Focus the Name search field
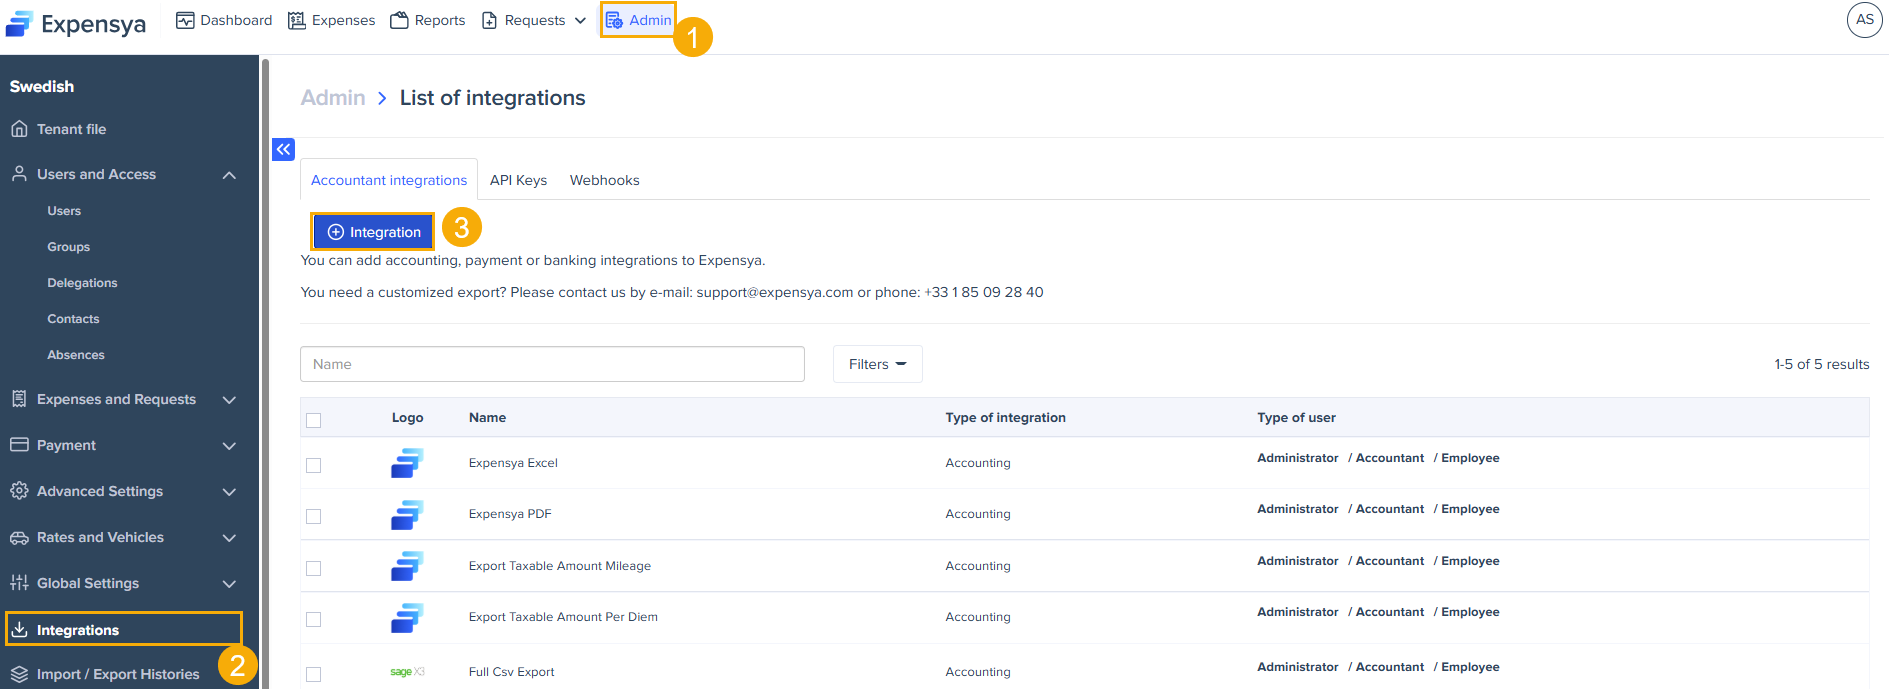Screen dimensions: 1889x689 point(552,364)
